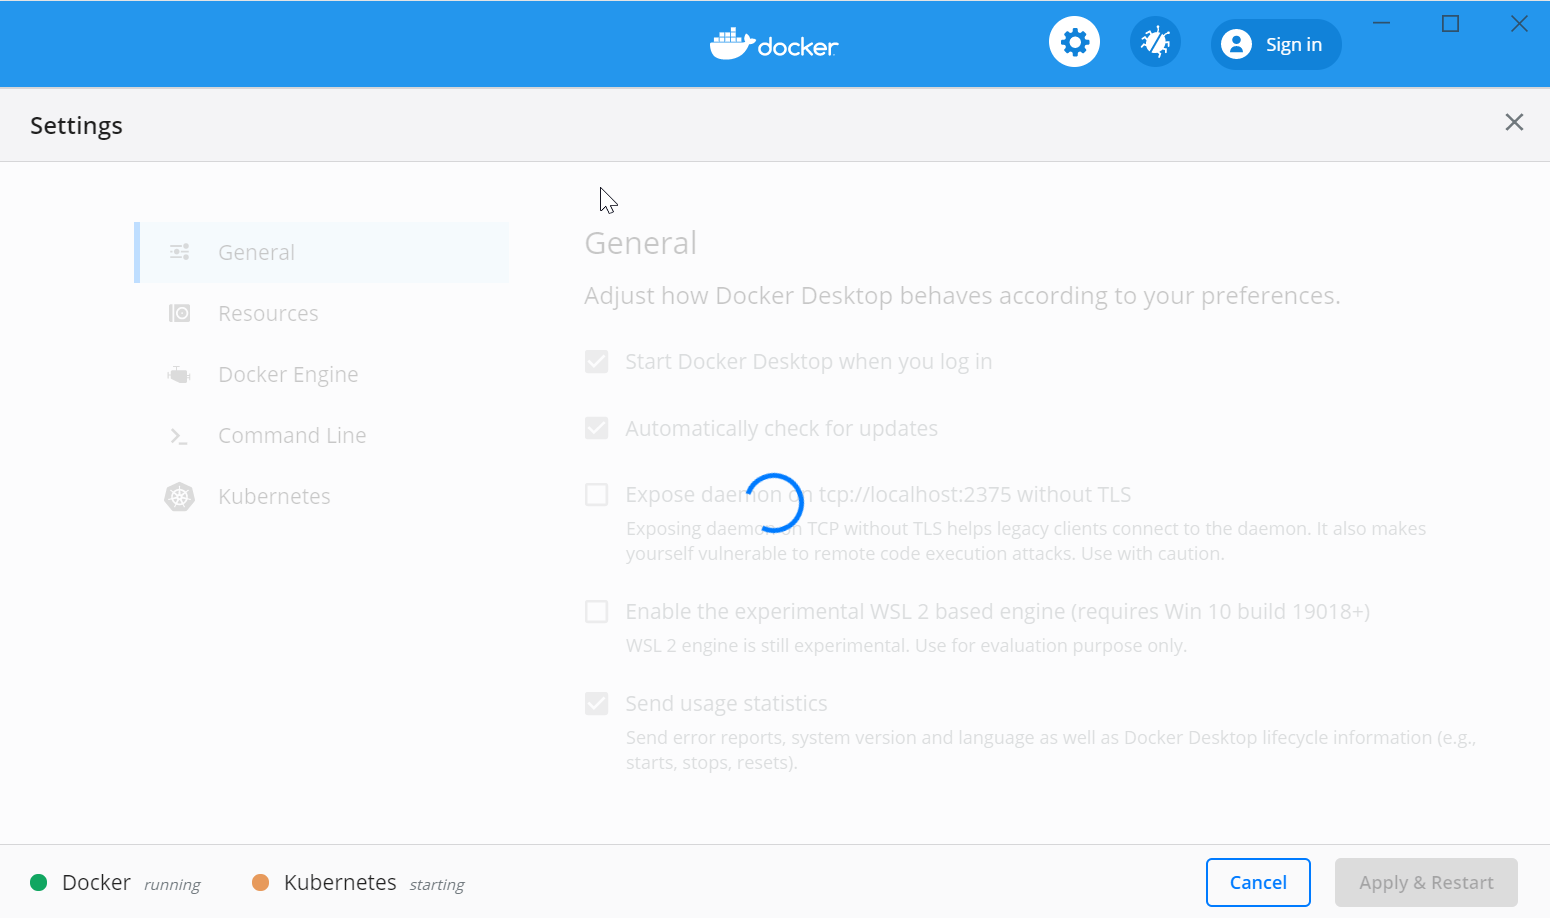Click the Apply & Restart button
The width and height of the screenshot is (1550, 918).
point(1426,882)
